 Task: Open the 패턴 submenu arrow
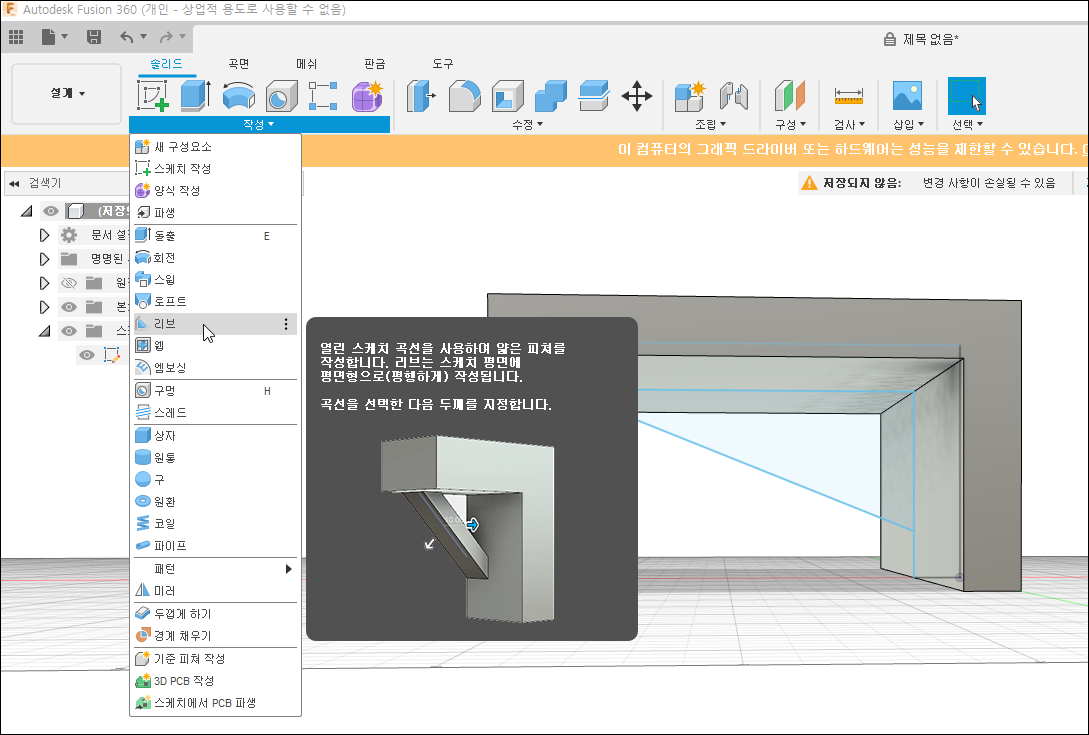[288, 569]
